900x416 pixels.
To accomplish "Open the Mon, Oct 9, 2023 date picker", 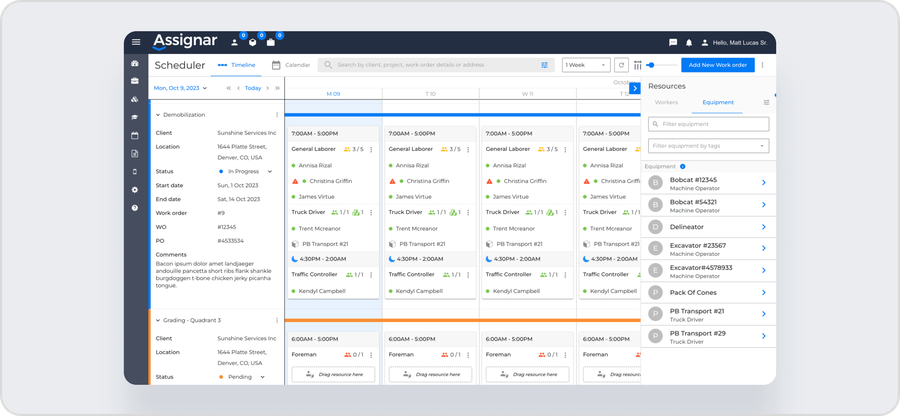I will (x=180, y=88).
